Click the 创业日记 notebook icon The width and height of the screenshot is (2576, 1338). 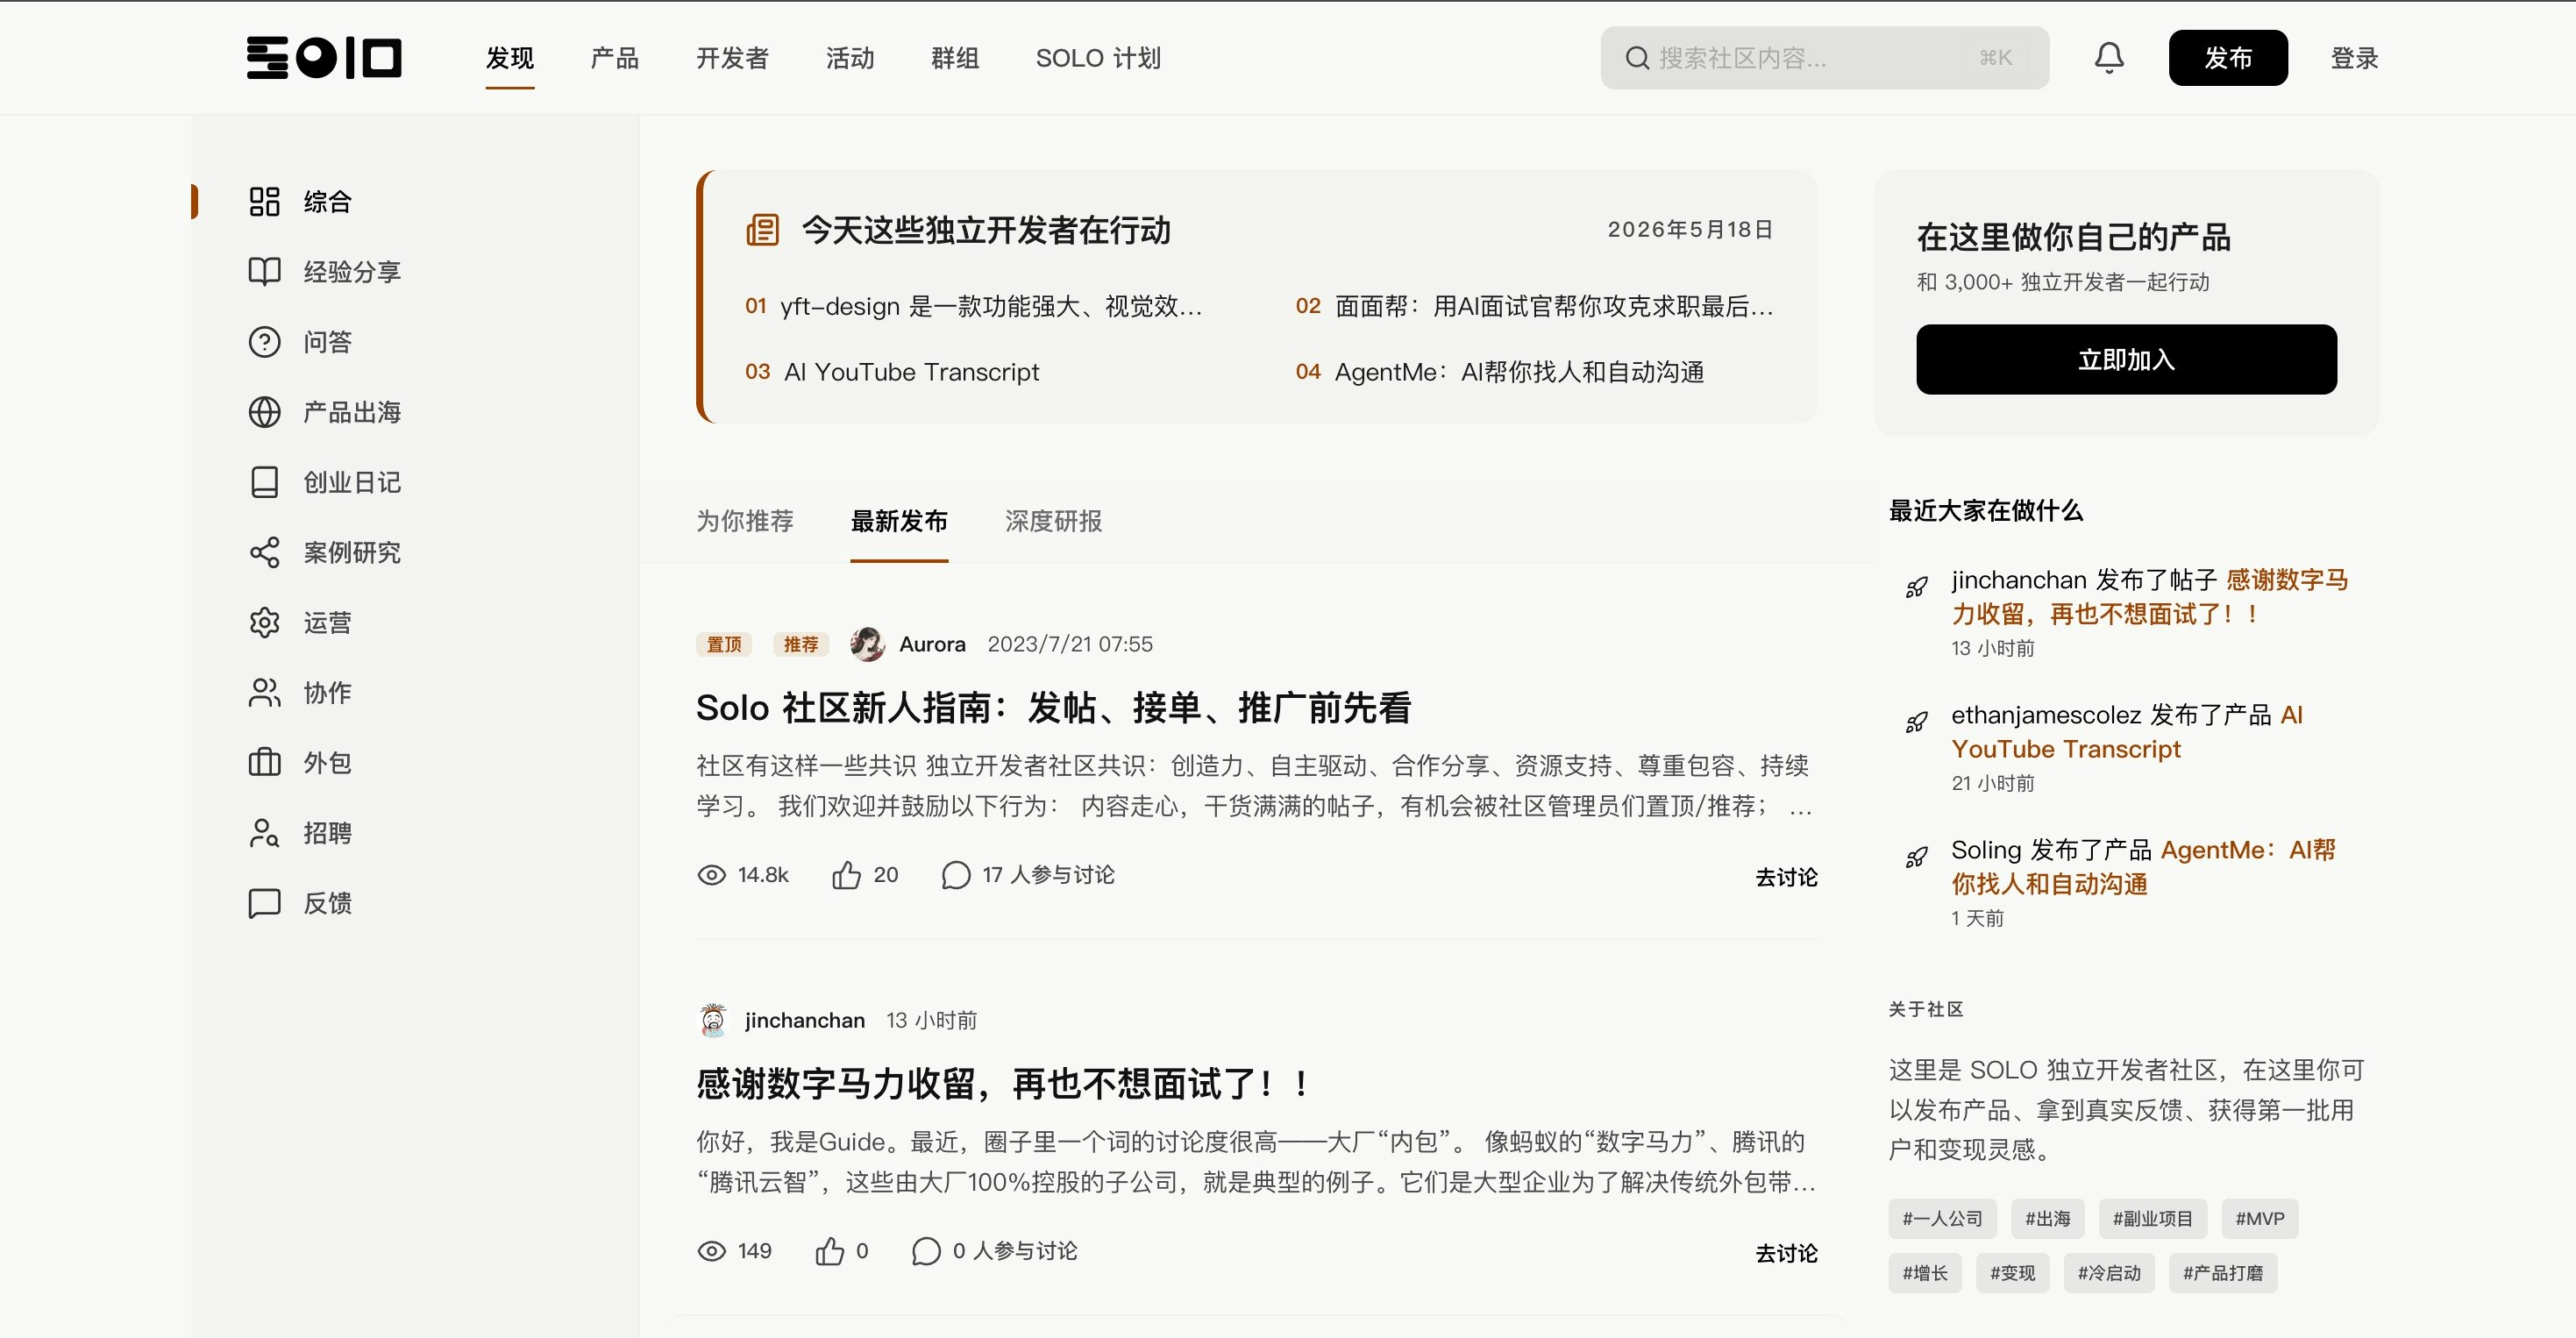[264, 482]
